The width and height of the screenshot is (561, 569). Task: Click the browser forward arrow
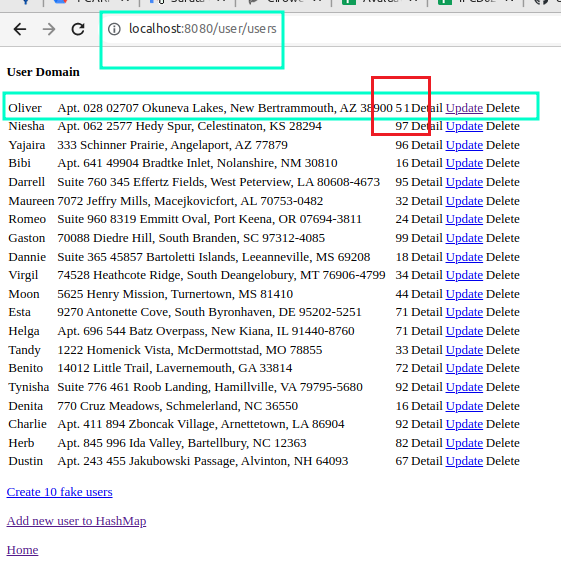coord(49,29)
